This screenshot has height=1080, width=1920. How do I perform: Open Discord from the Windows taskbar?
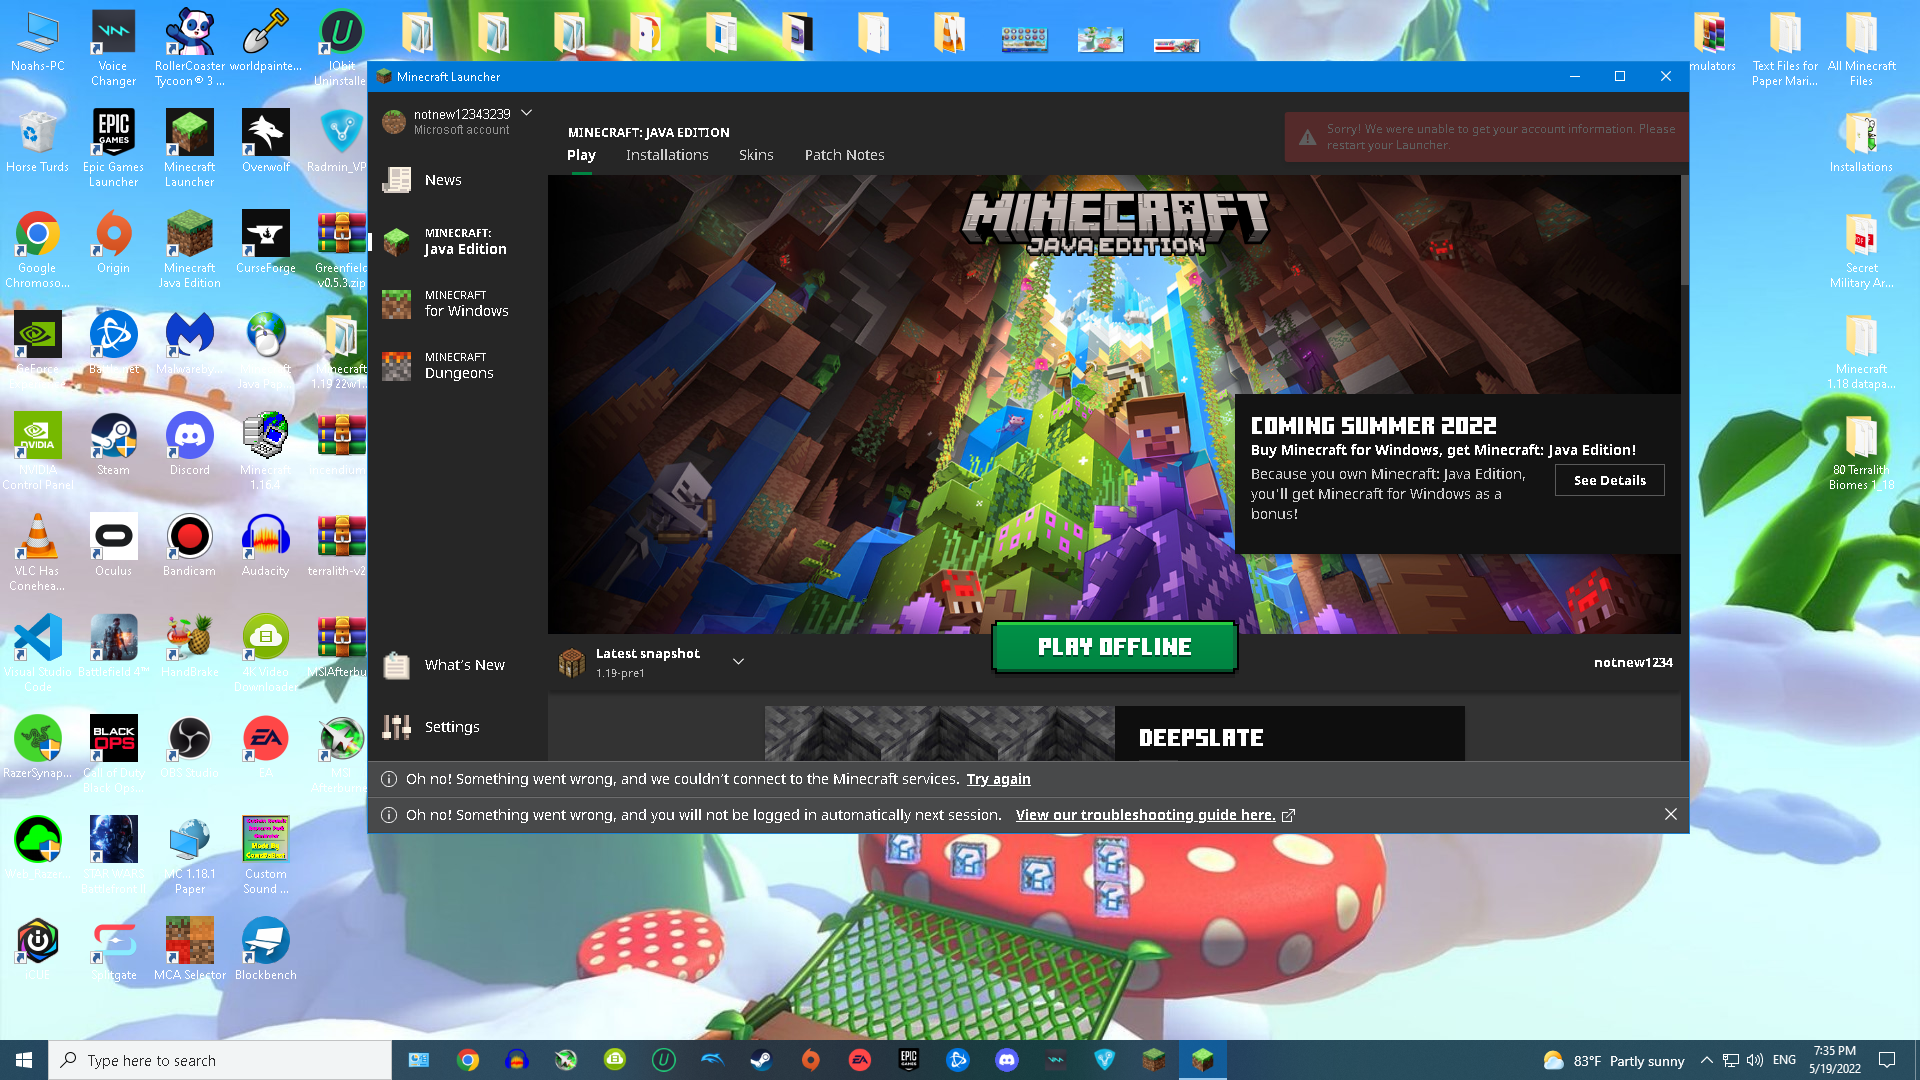pos(1006,1060)
